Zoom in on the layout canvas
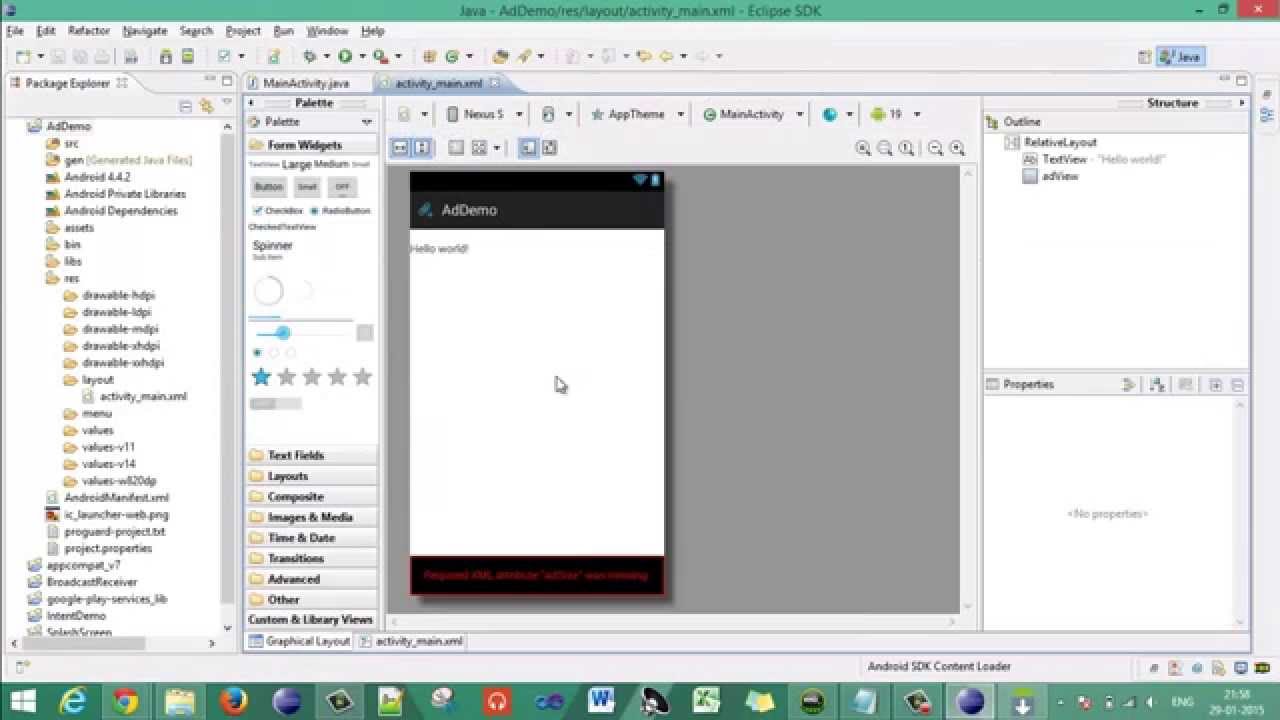Viewport: 1280px width, 720px height. [x=957, y=148]
